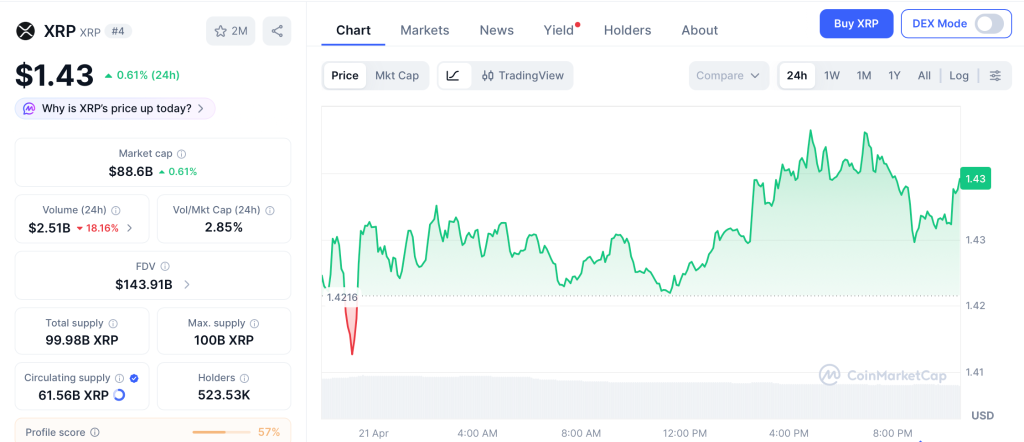Open 'Why is XRP's price up today?'
Screen dimensions: 1024x442
click(x=115, y=108)
